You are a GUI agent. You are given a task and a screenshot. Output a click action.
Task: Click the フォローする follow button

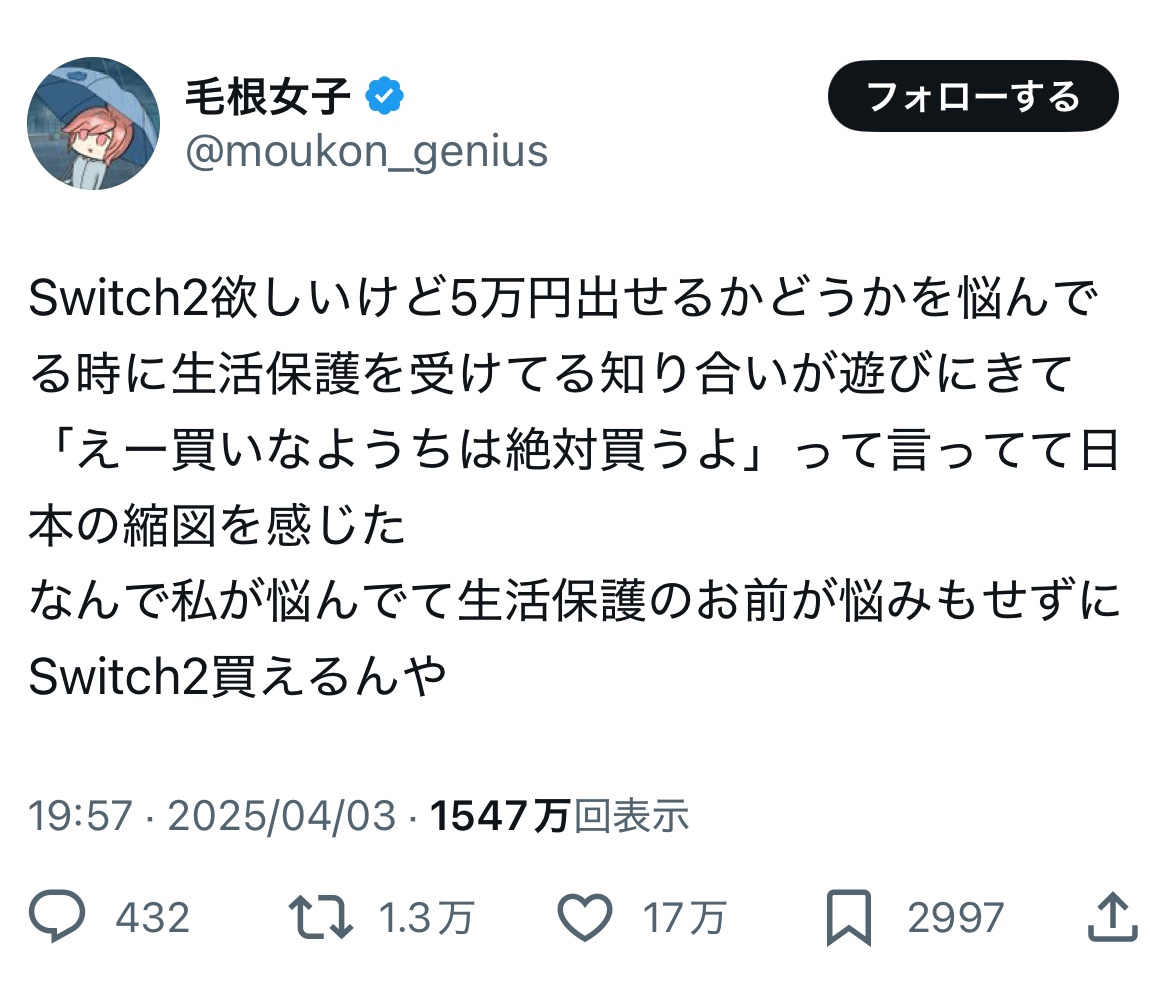972,97
